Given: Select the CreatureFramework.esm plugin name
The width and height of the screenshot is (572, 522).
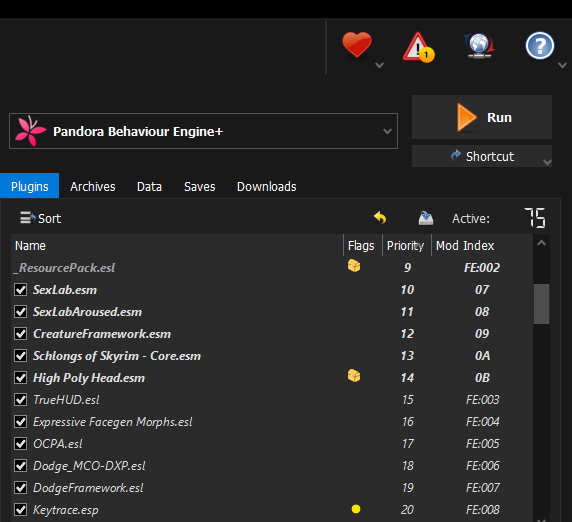Looking at the screenshot, I should coord(102,333).
